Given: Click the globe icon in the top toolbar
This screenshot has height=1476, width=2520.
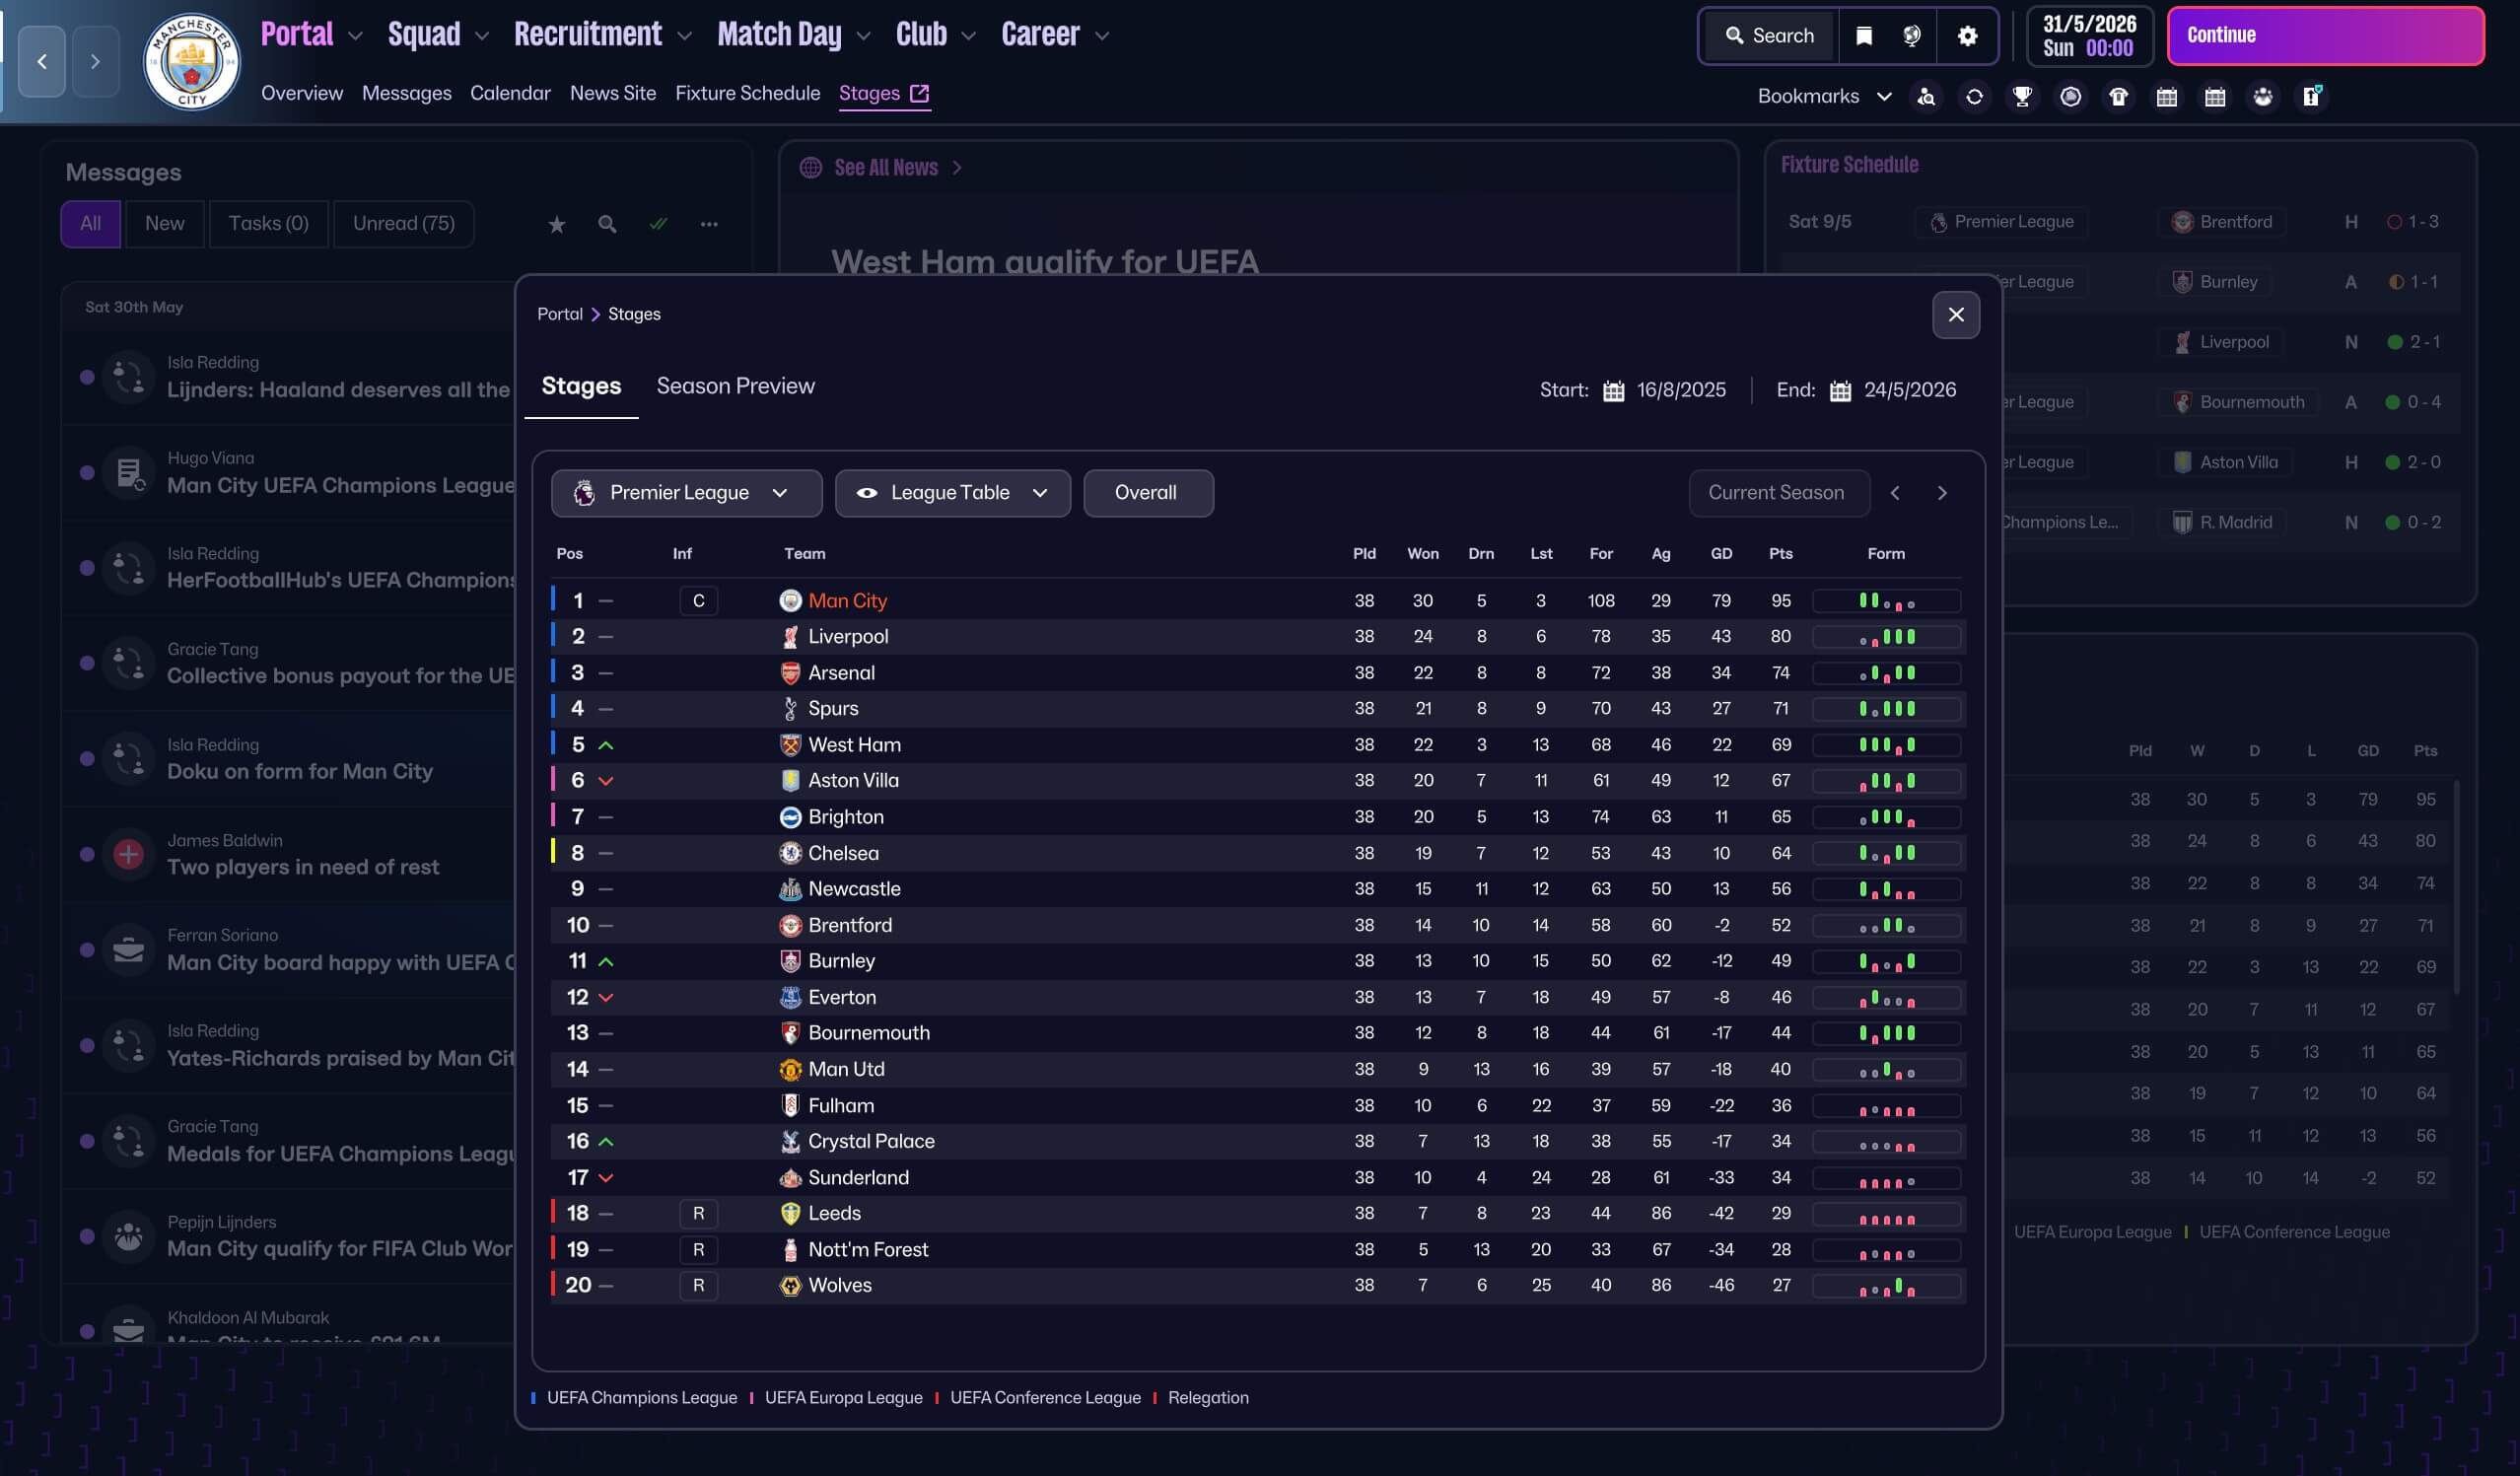Looking at the screenshot, I should pos(1911,36).
